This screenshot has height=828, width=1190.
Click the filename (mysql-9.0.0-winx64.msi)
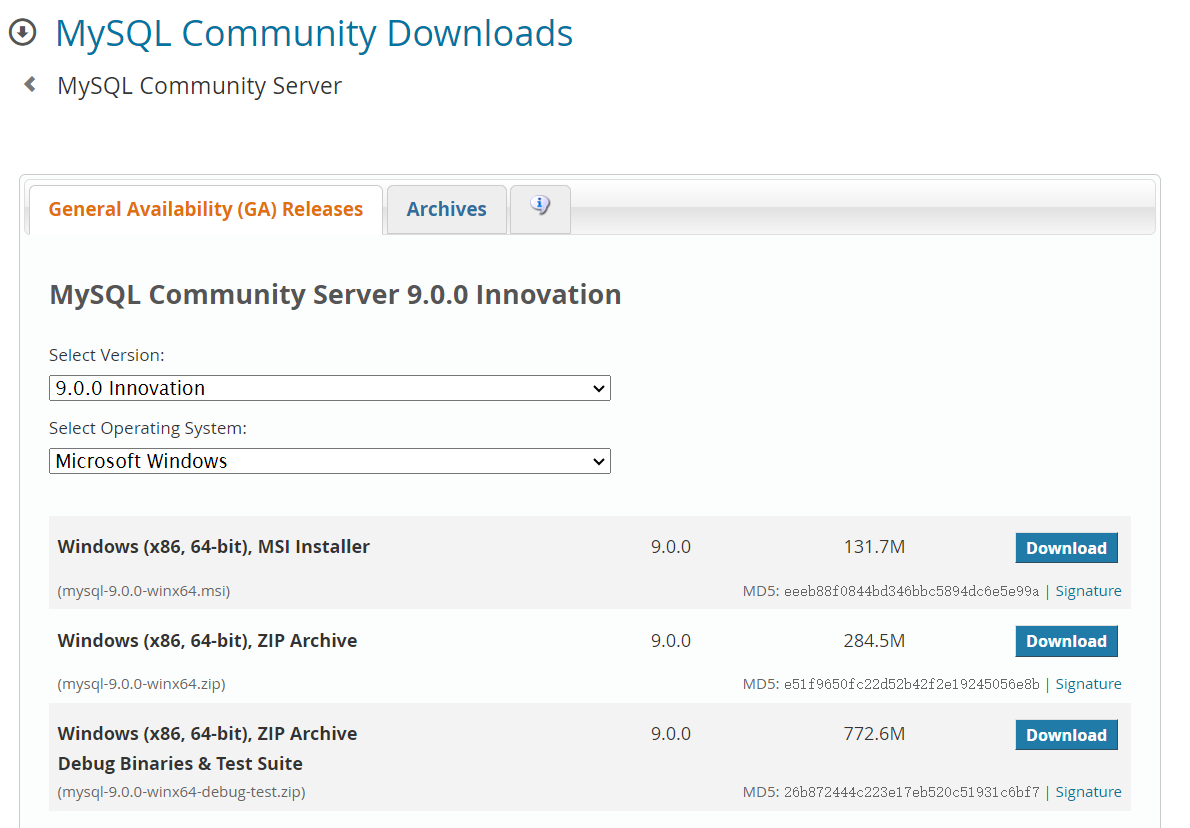click(143, 591)
